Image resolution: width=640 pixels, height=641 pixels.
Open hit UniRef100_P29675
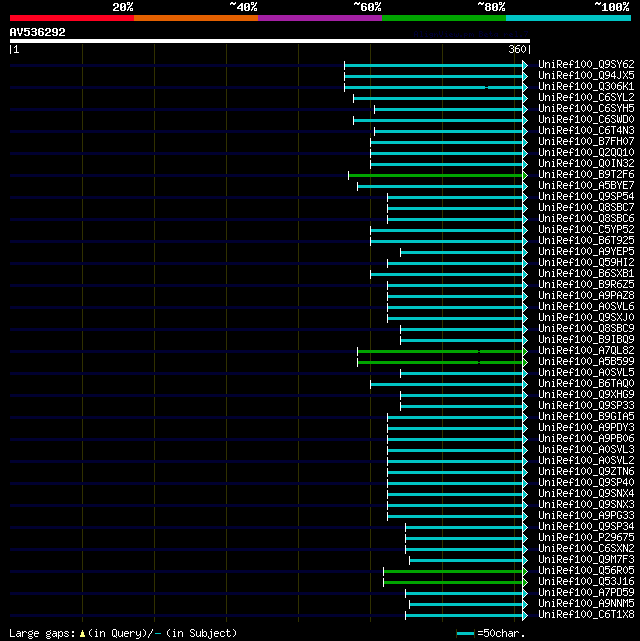[586, 538]
